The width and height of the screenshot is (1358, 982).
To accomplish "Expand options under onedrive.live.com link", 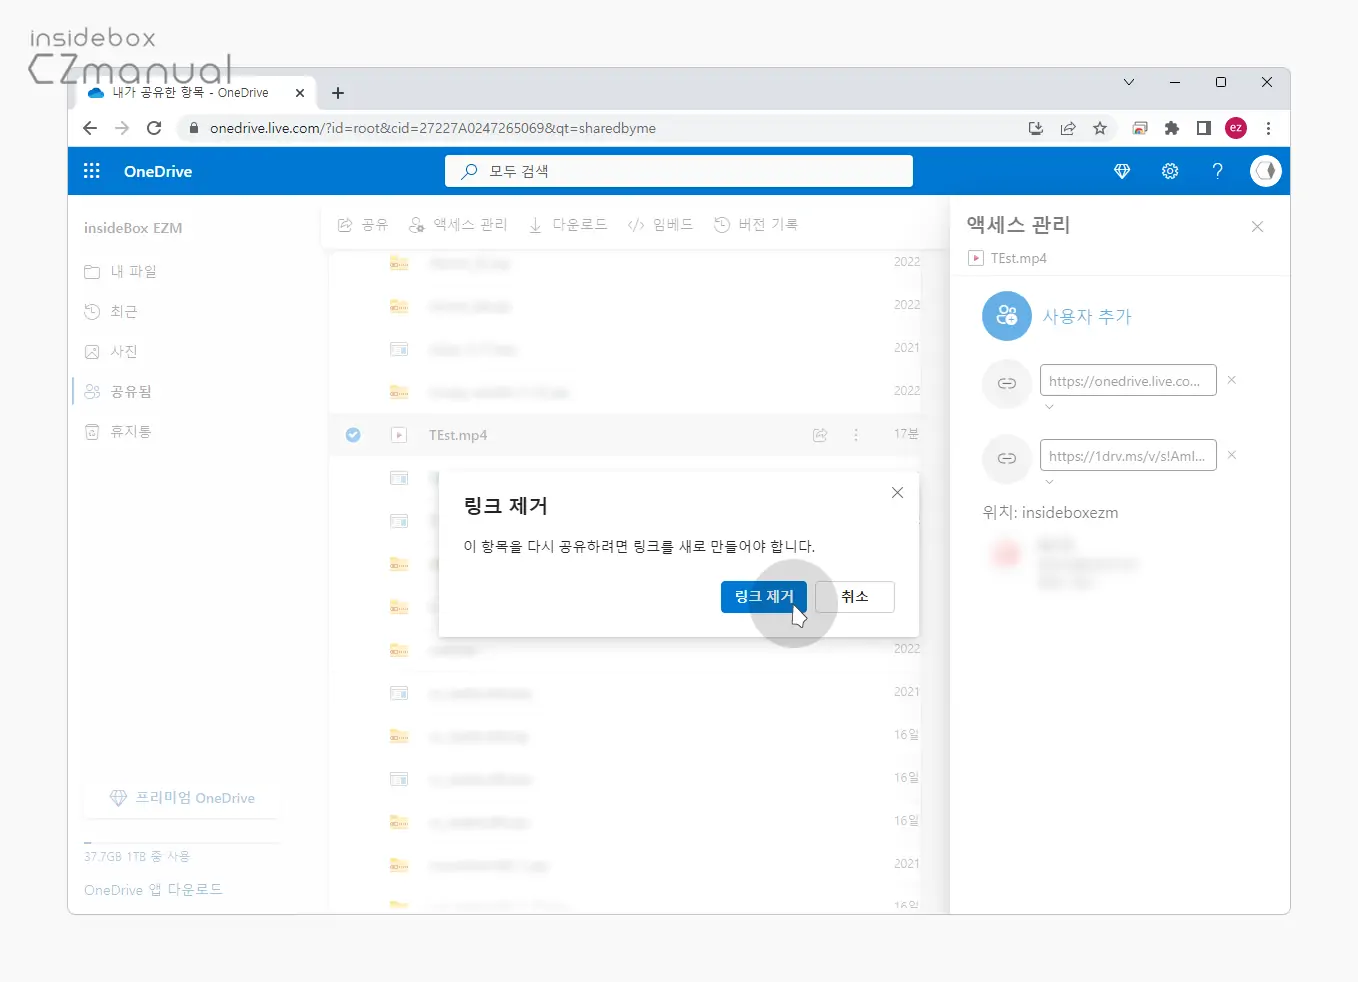I will click(x=1049, y=407).
